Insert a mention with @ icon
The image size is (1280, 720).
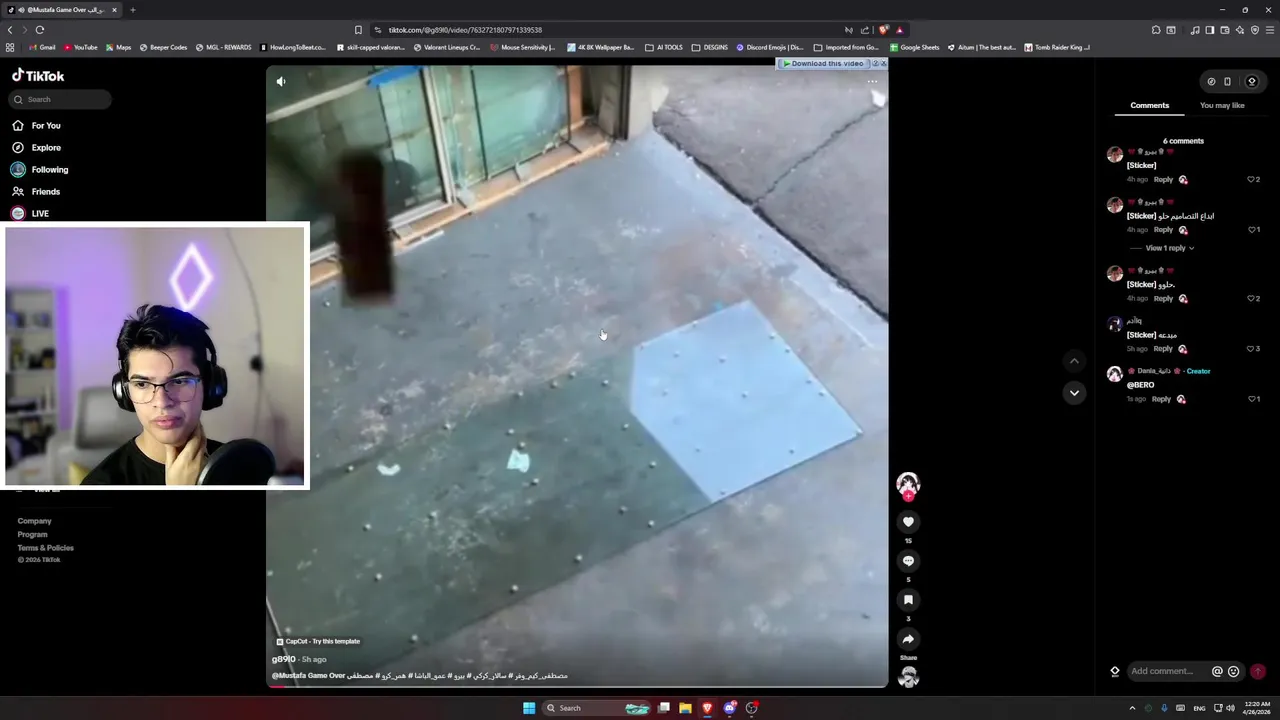pyautogui.click(x=1217, y=672)
